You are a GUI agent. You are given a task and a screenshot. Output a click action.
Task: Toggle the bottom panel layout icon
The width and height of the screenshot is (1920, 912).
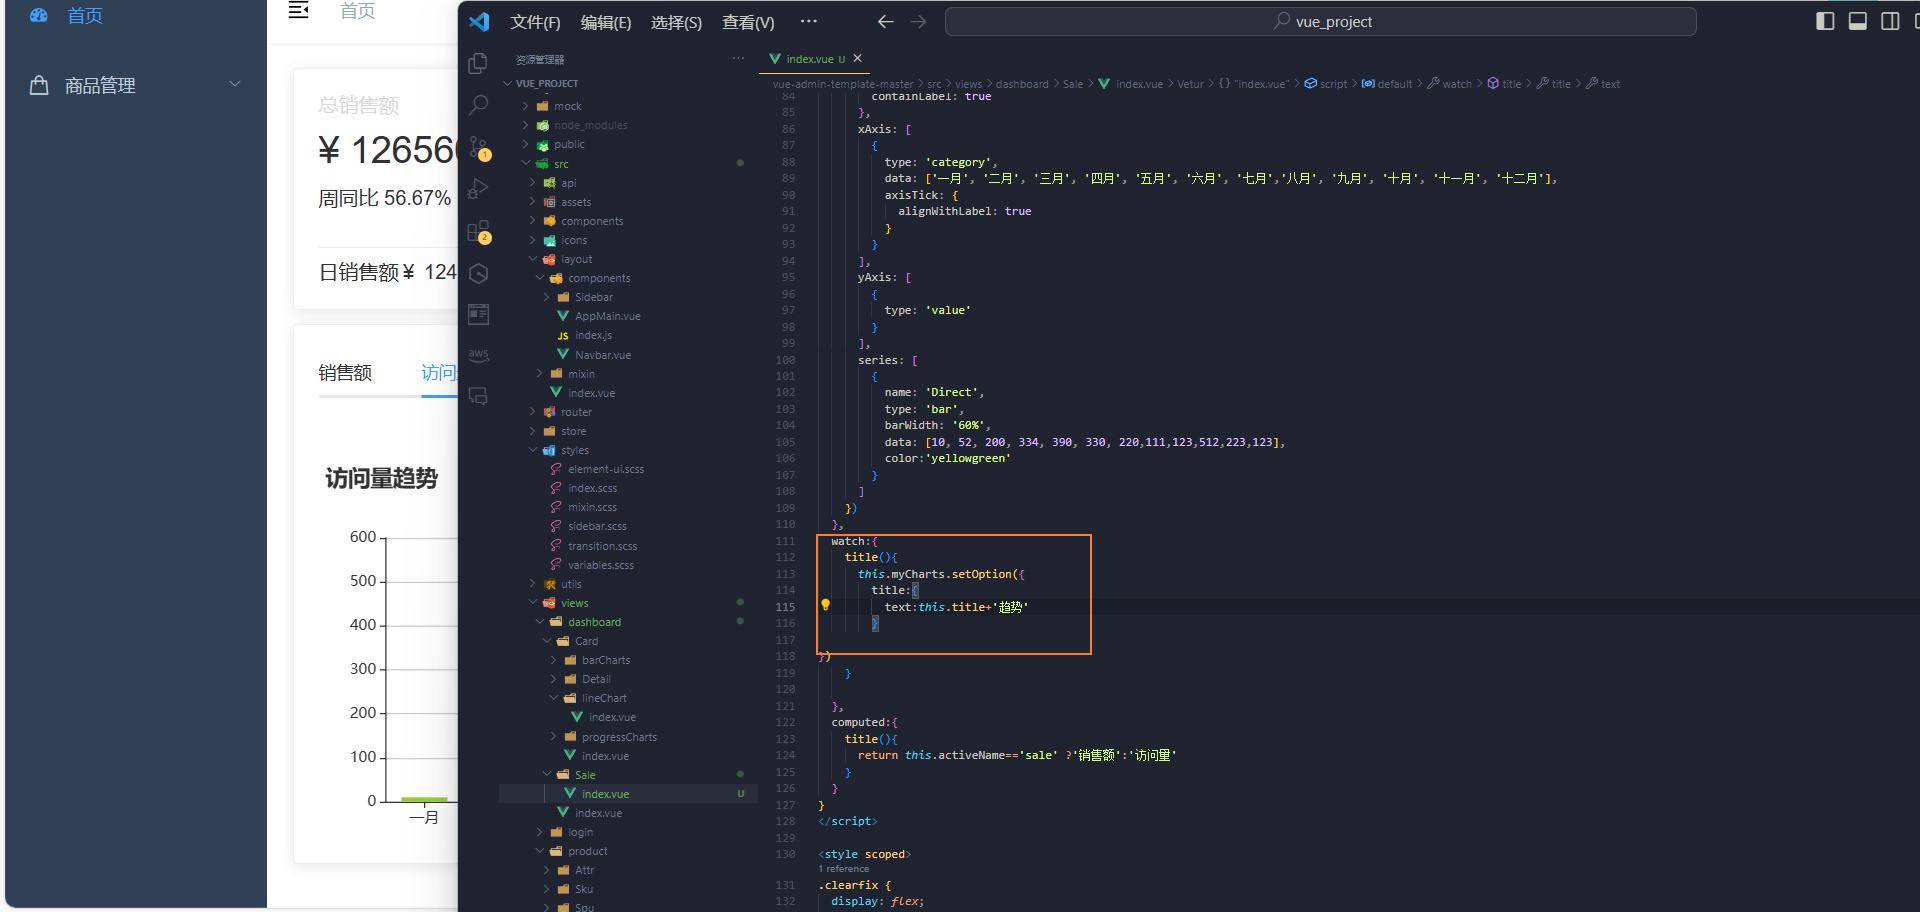point(1857,21)
